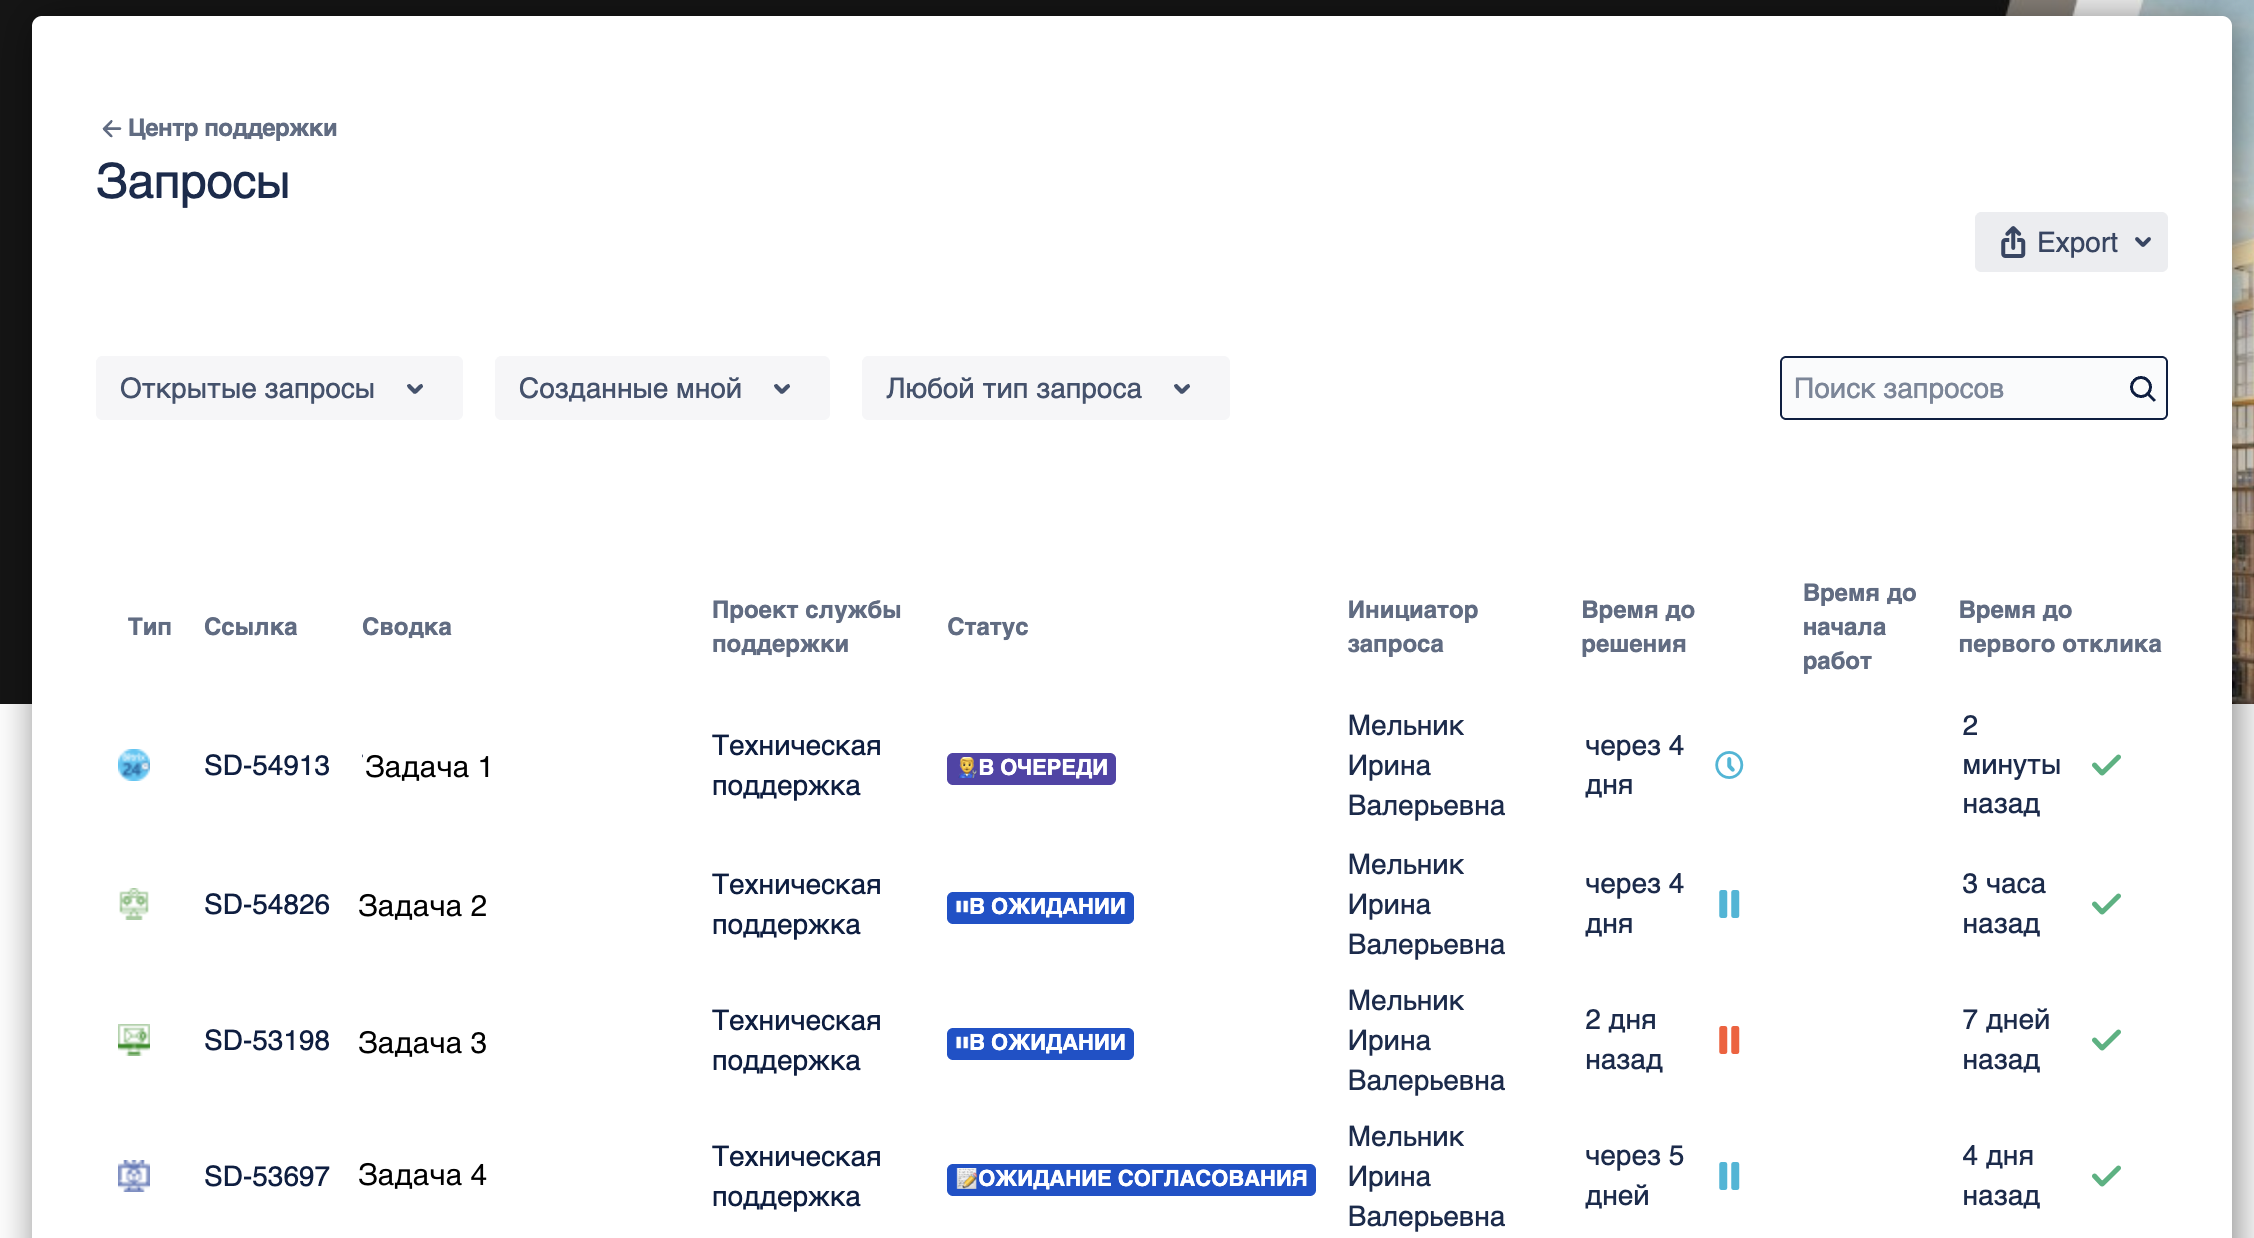Expand the Созданные мной filter dropdown
2254x1238 pixels.
point(661,388)
